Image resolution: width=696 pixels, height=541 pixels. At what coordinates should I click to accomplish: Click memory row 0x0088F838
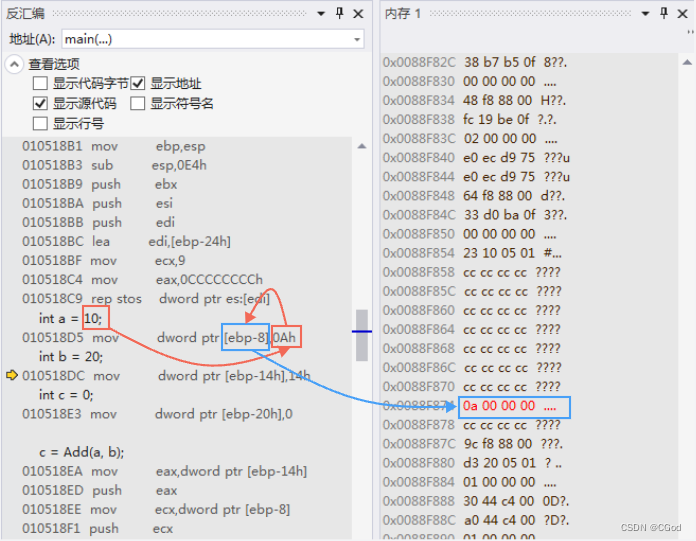pyautogui.click(x=470, y=119)
